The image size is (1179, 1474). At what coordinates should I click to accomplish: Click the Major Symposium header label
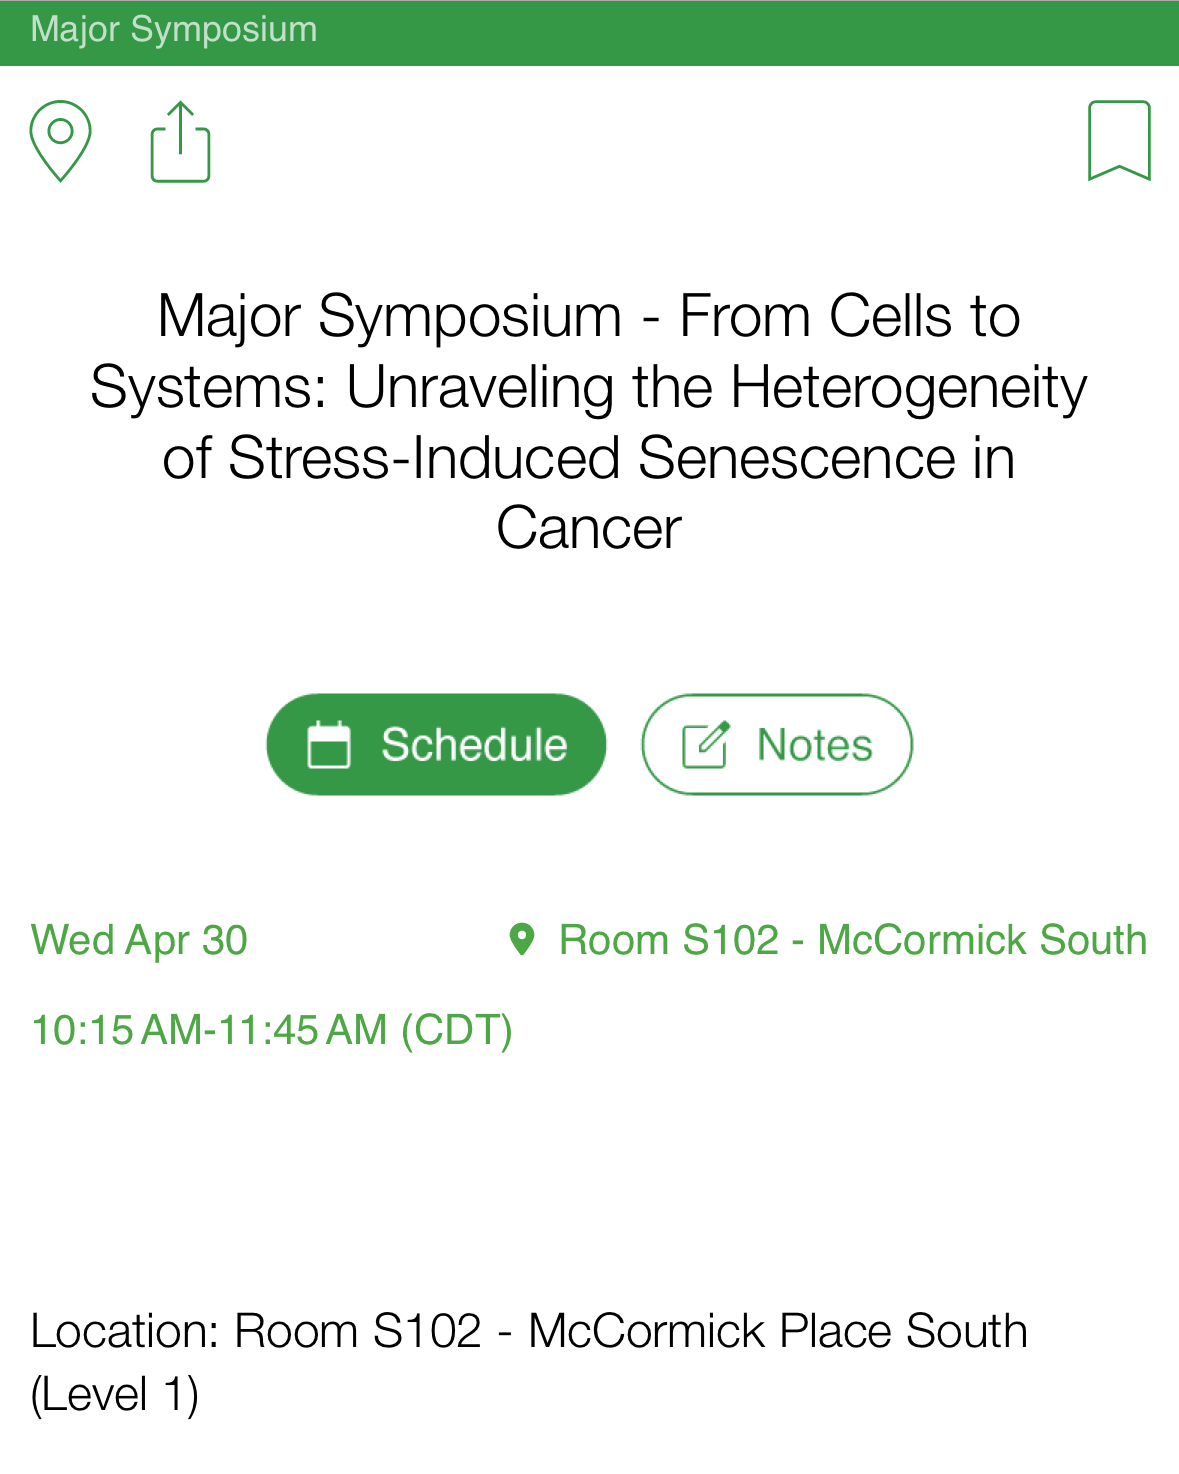[x=174, y=30]
